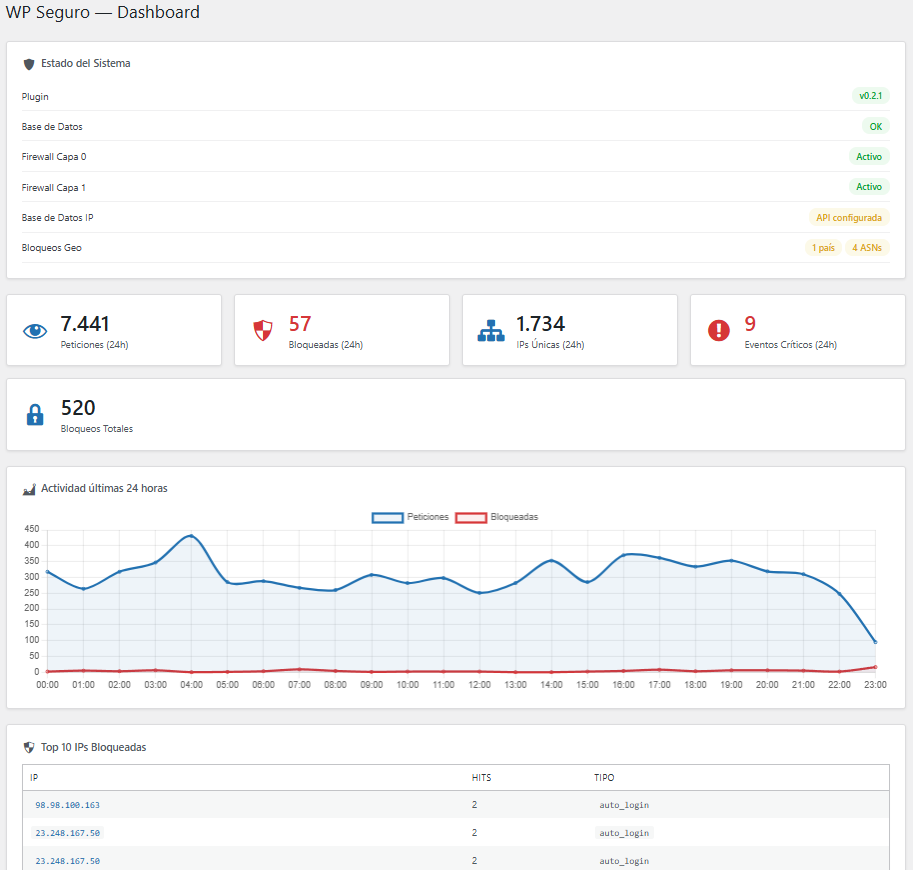Click the HITS column header
The height and width of the screenshot is (870, 913).
(481, 777)
